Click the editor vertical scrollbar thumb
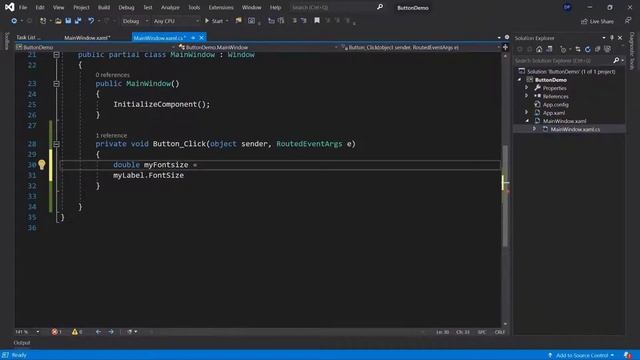The image size is (640, 360). (505, 196)
